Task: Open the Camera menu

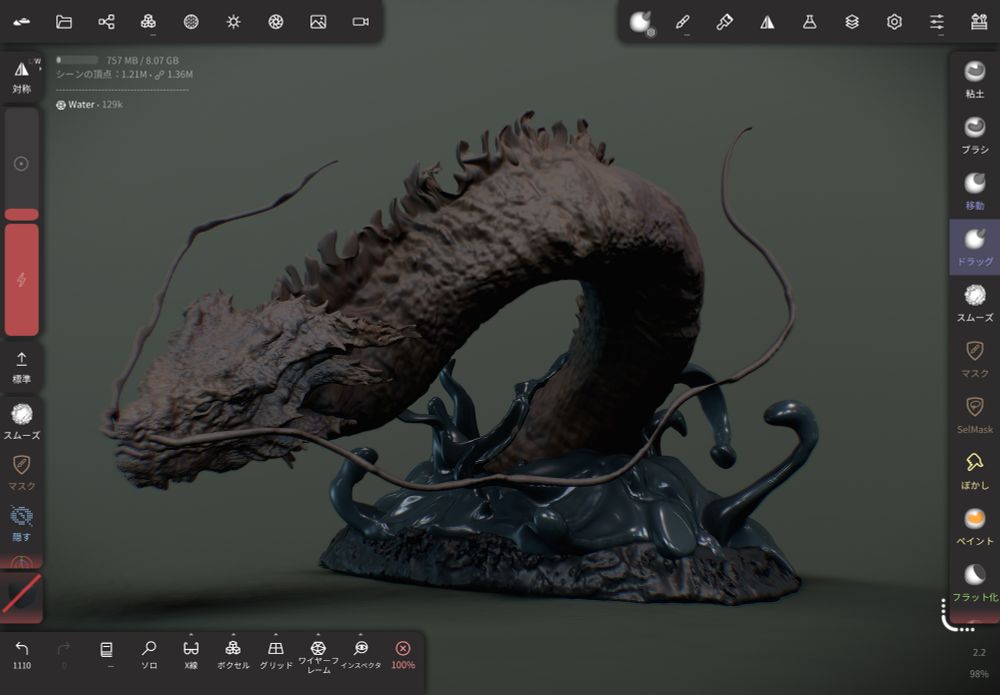Action: (360, 22)
